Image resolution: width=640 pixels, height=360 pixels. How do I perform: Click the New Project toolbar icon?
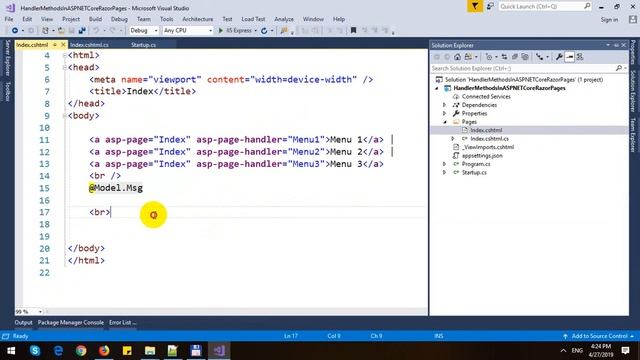[45, 31]
